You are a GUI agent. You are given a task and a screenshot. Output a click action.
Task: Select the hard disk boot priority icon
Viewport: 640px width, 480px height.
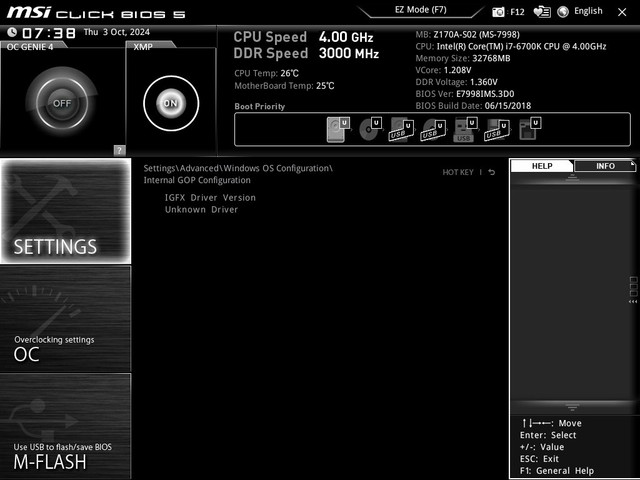[338, 129]
